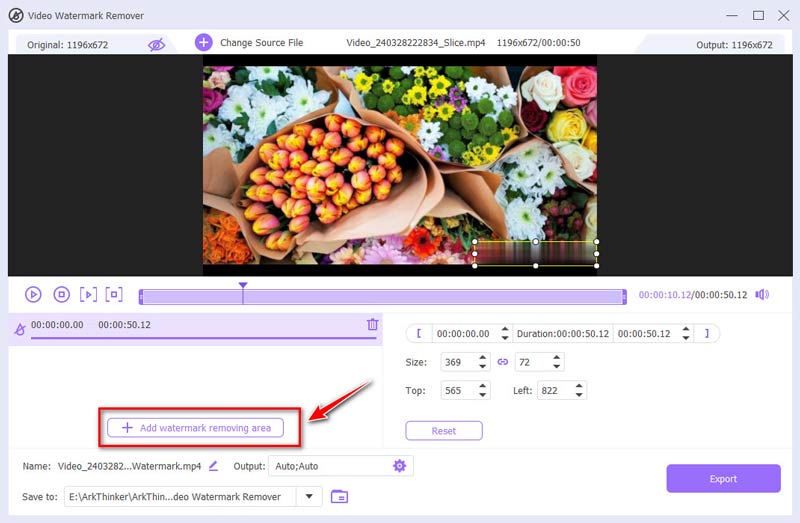
Task: Click the left timeline trim handle
Action: click(141, 297)
